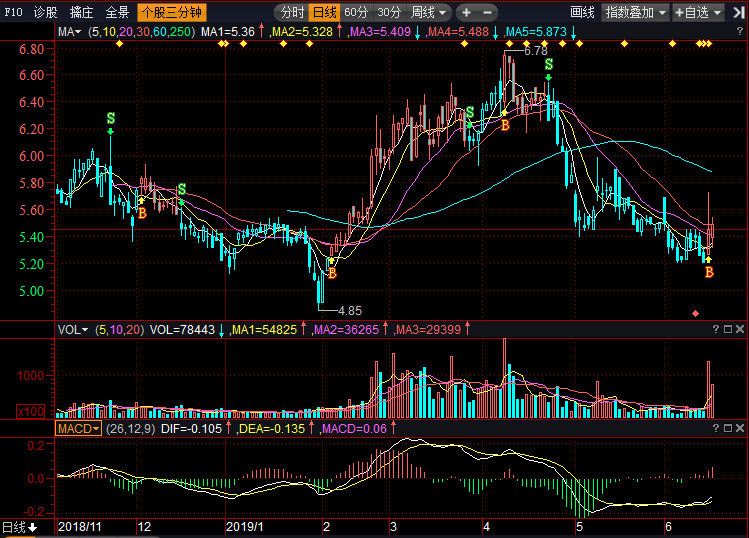Click the red diamond marker above VOL panel
The height and width of the screenshot is (538, 749).
click(x=696, y=313)
